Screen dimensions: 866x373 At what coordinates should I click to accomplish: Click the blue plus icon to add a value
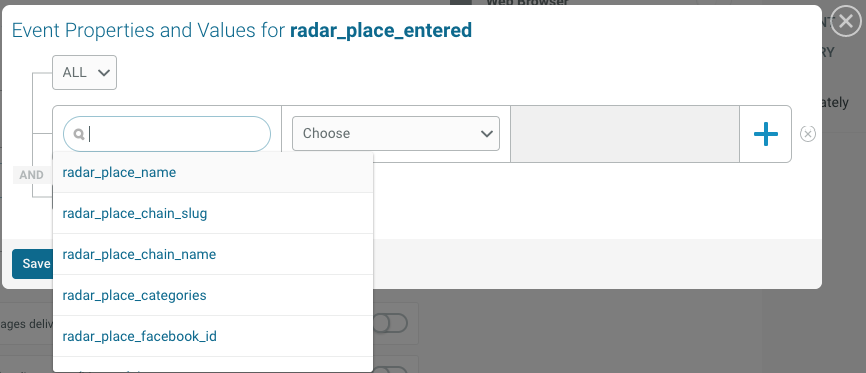point(765,134)
